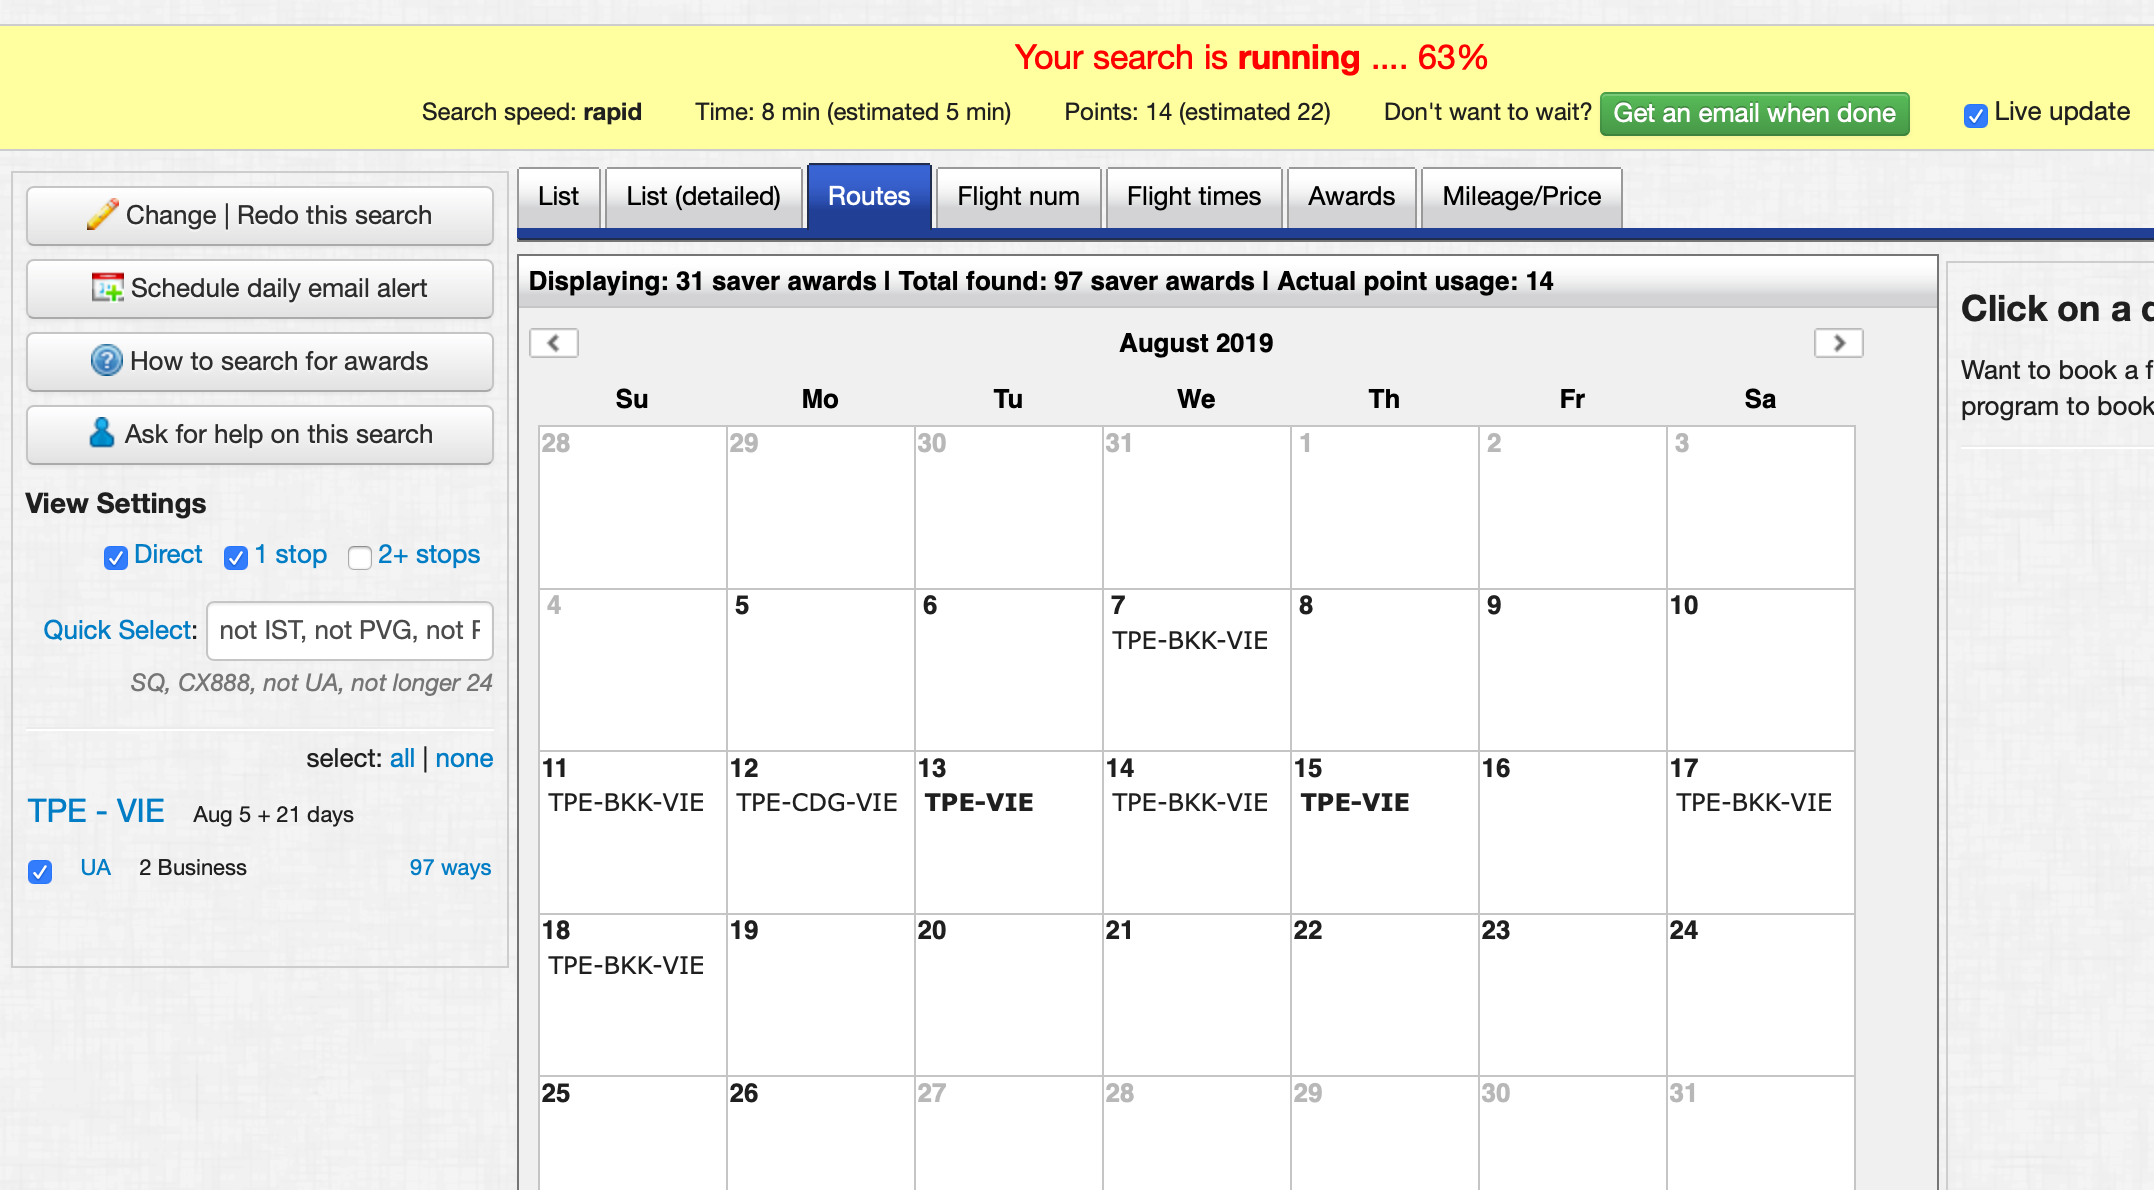Click the person icon beside Ask for help
This screenshot has height=1190, width=2154.
click(x=101, y=432)
